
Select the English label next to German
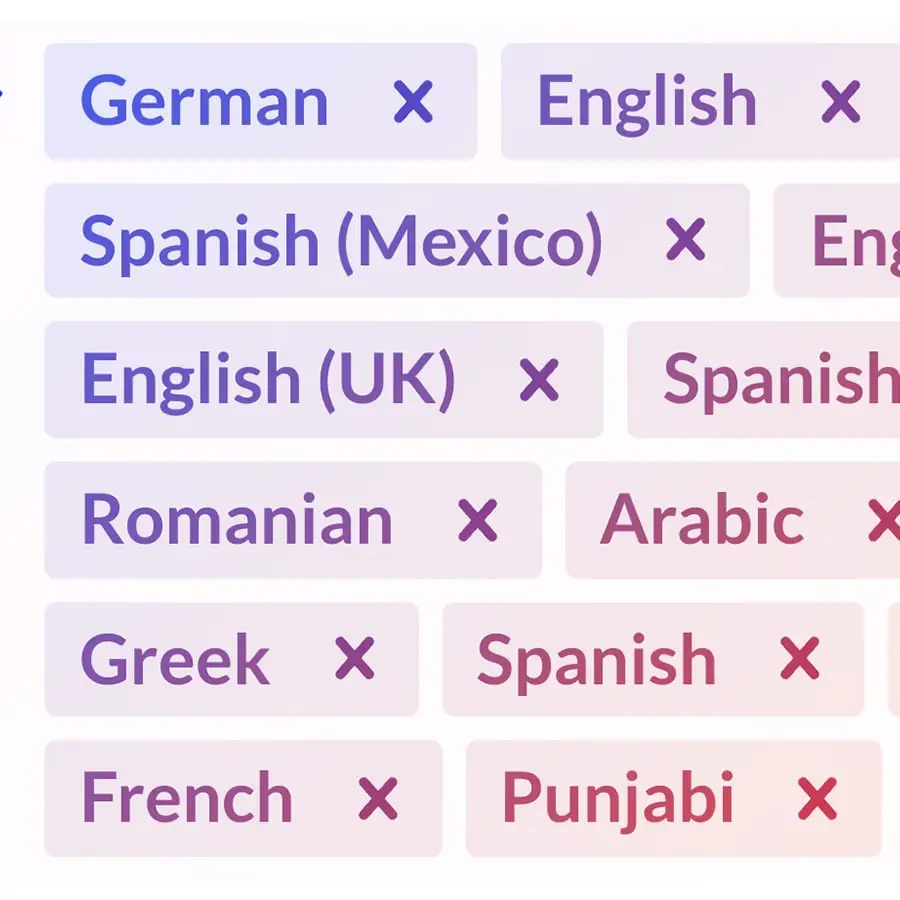point(647,102)
